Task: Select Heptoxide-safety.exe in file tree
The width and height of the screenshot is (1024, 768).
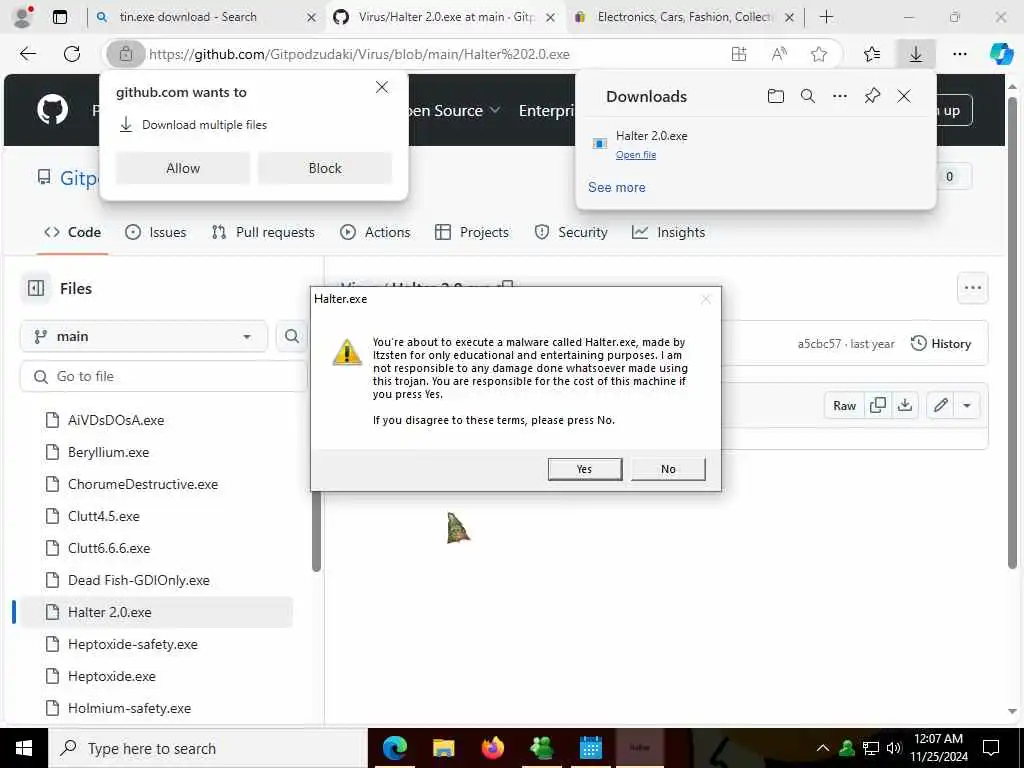Action: (x=133, y=644)
